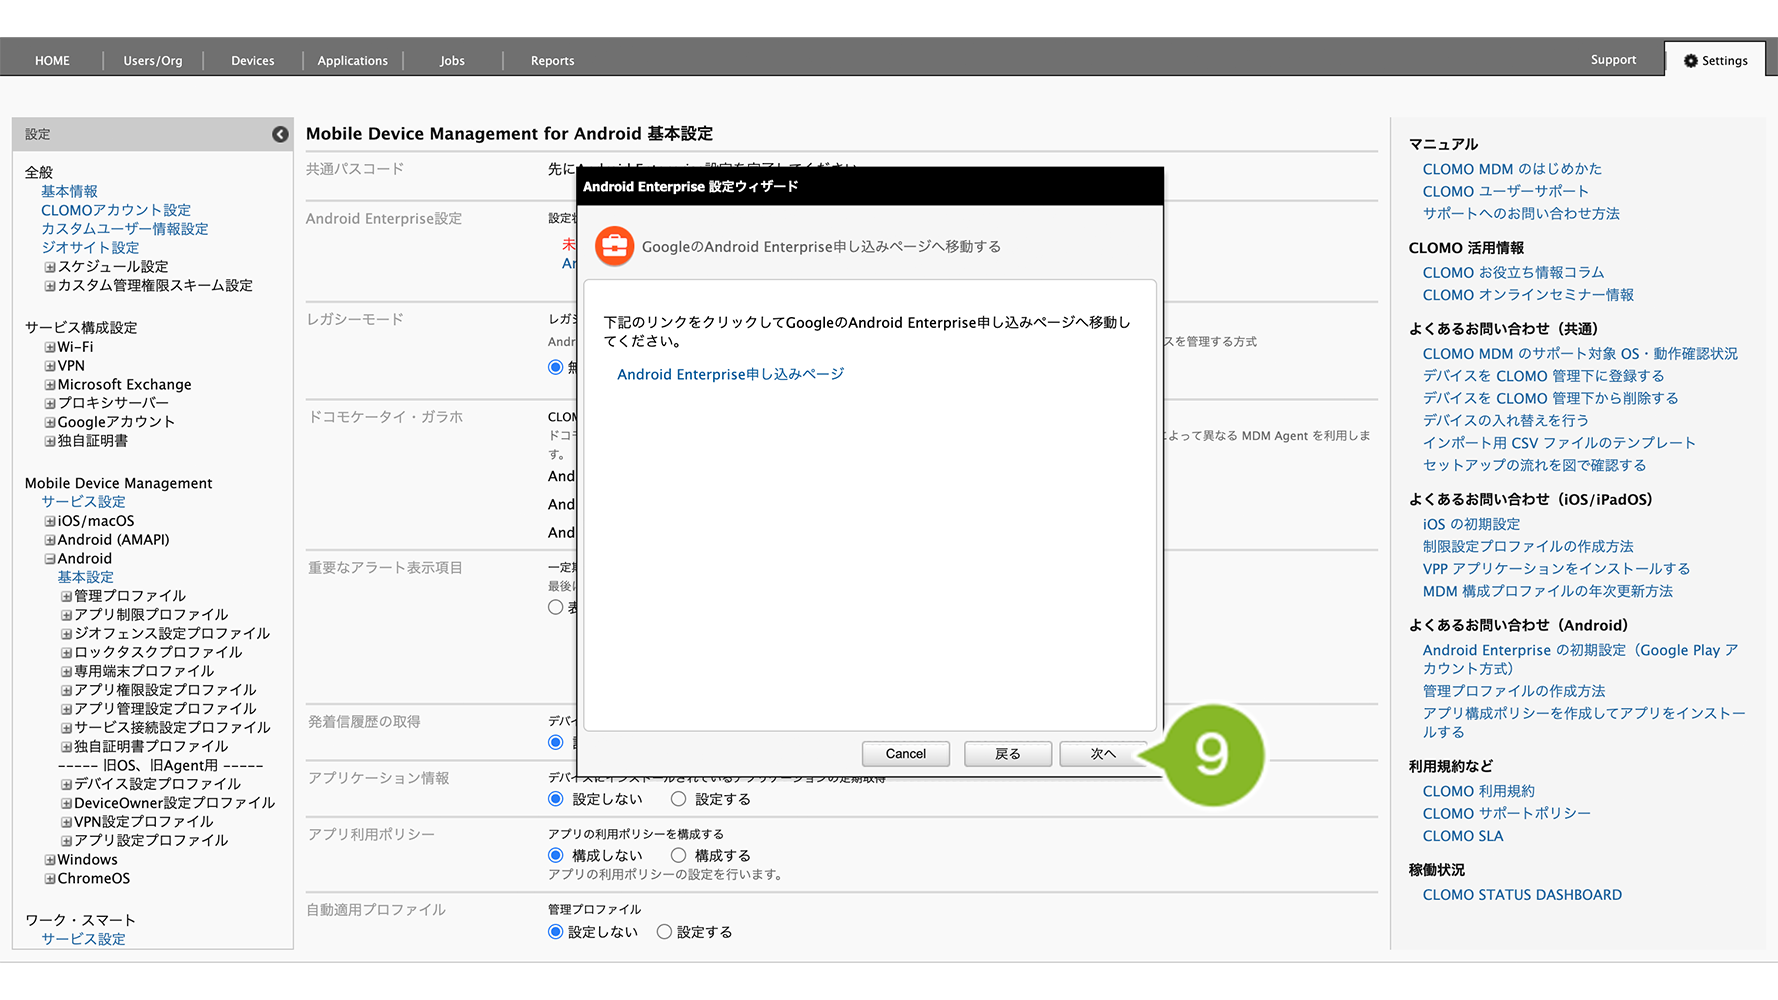Image resolution: width=1778 pixels, height=1000 pixels.
Task: Expand the プロキシサーバー node
Action: click(x=50, y=403)
